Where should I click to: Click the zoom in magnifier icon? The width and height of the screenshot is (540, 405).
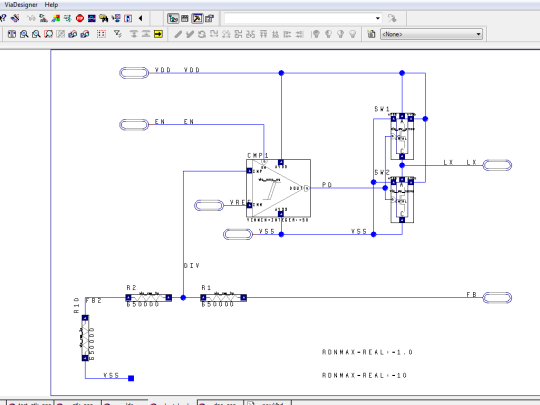pyautogui.click(x=24, y=34)
